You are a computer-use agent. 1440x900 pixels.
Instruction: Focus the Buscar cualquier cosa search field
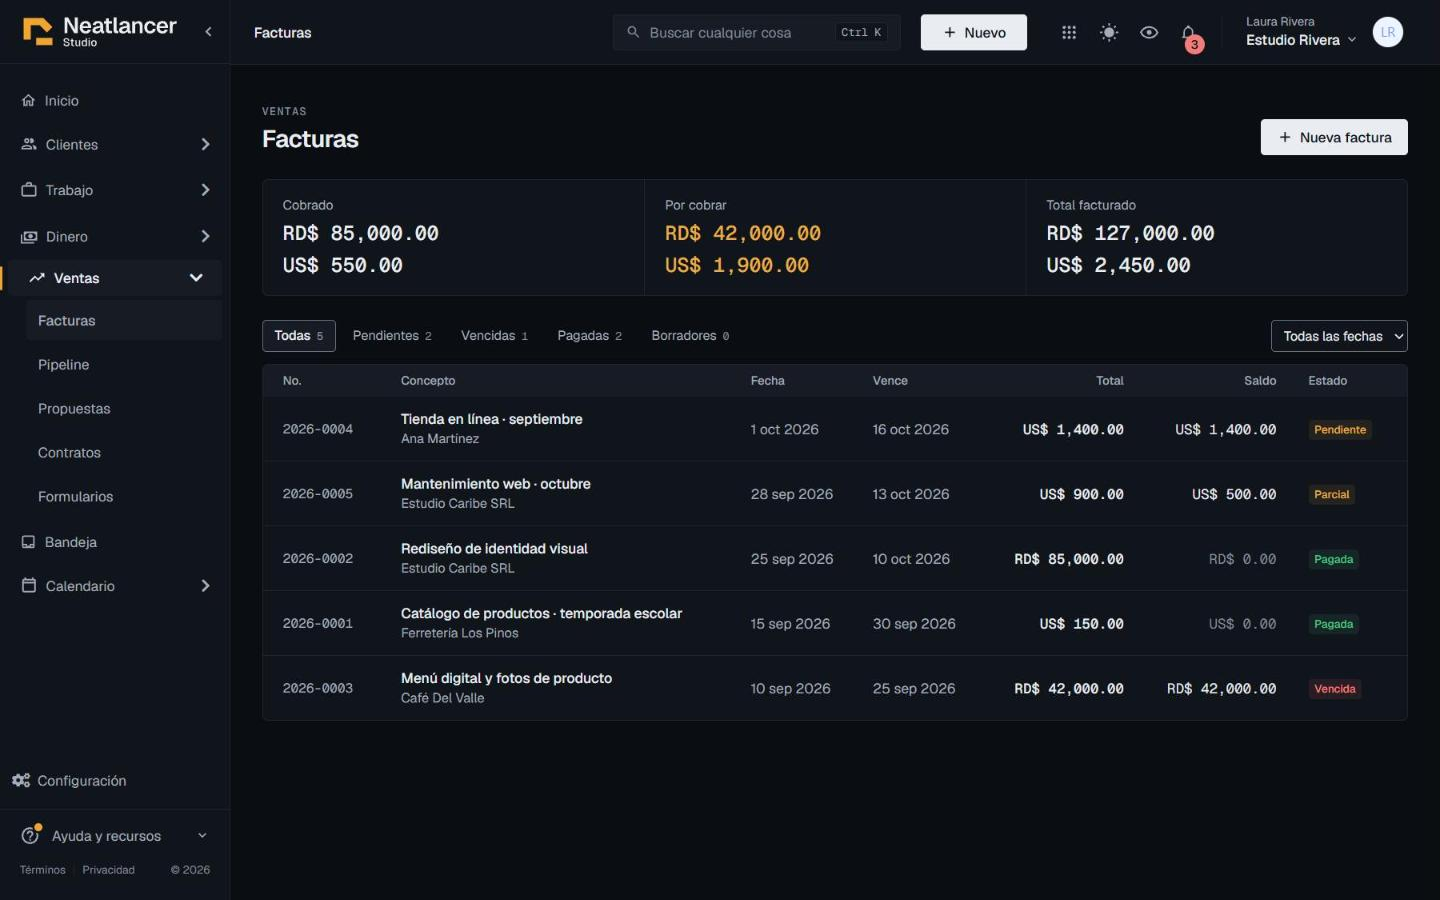pyautogui.click(x=757, y=32)
